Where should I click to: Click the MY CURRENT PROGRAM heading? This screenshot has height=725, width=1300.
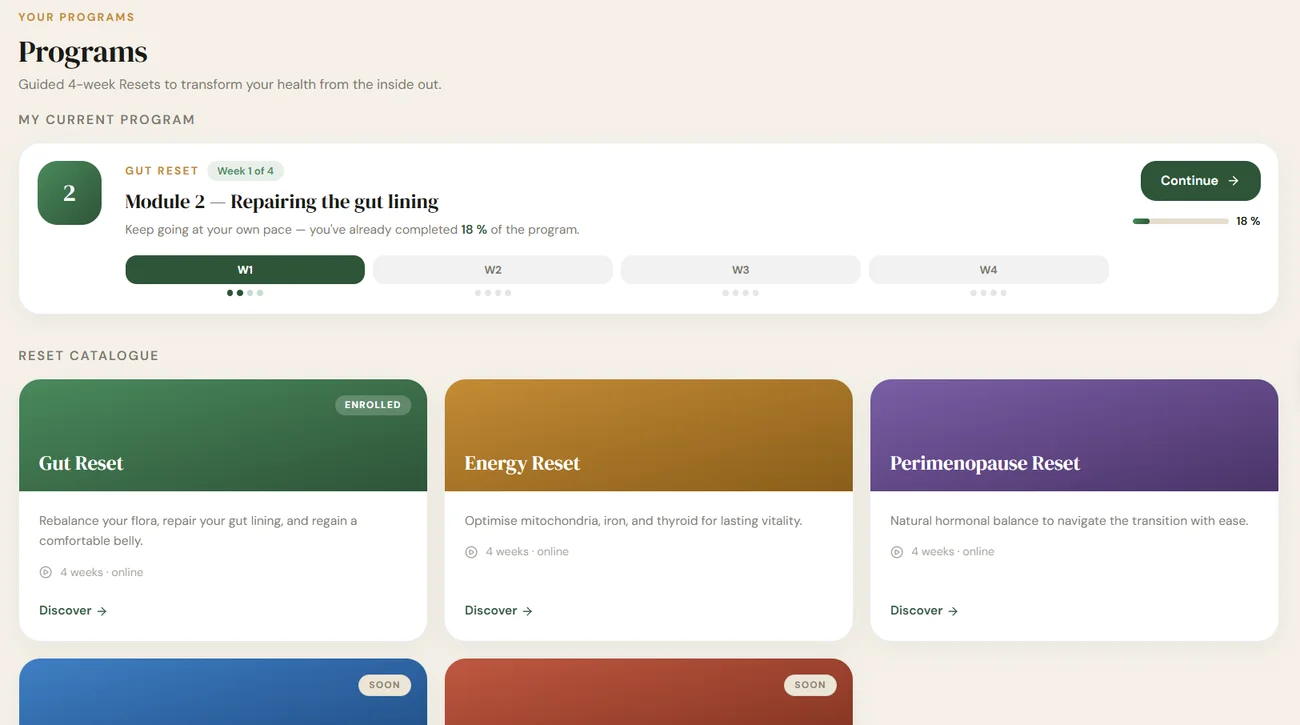[x=107, y=120]
